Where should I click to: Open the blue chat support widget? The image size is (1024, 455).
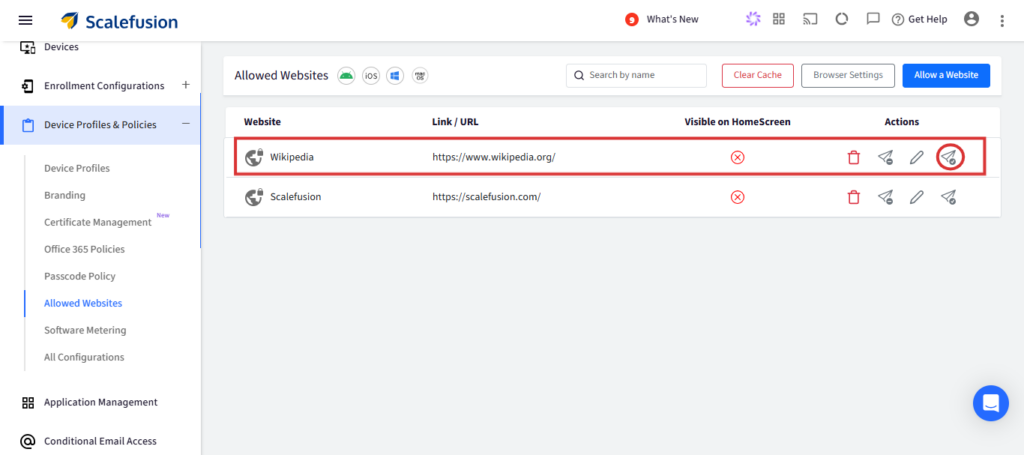tap(991, 403)
